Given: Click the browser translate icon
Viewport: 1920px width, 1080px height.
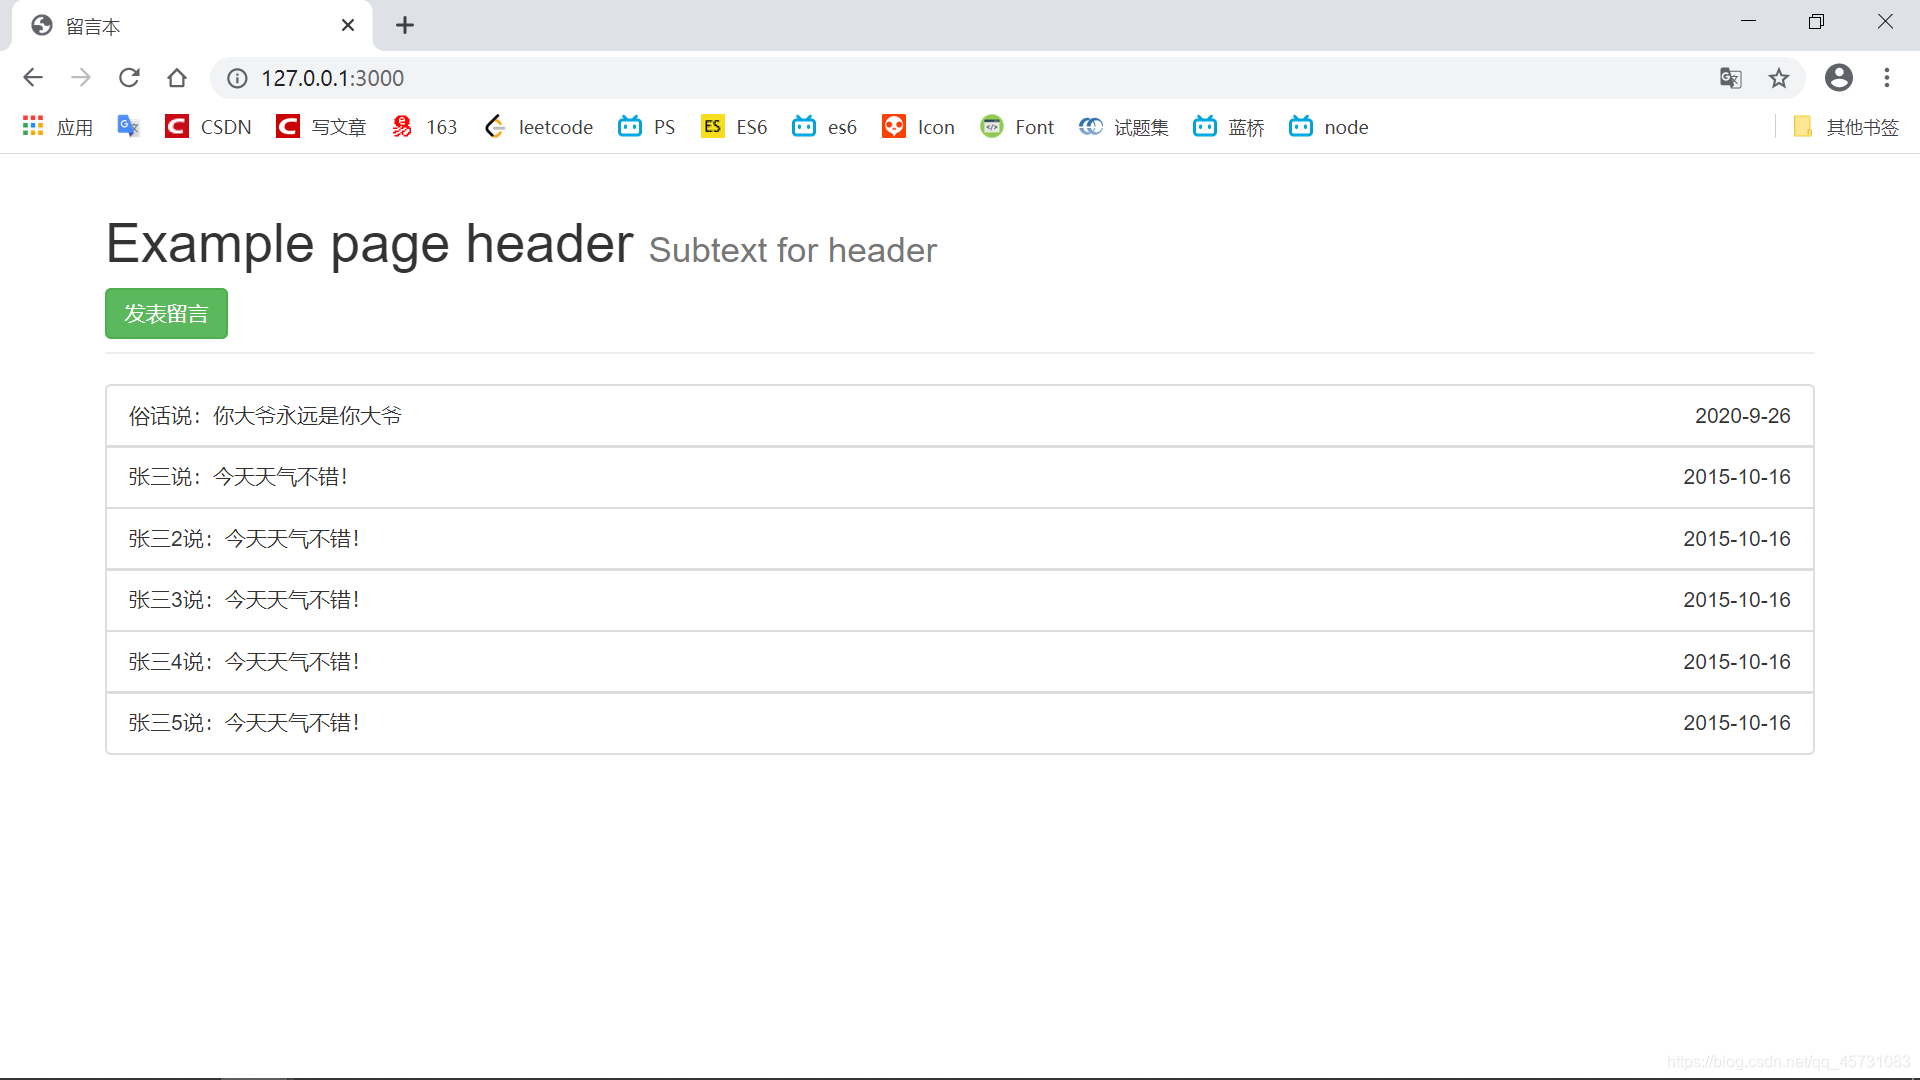Looking at the screenshot, I should tap(1730, 78).
